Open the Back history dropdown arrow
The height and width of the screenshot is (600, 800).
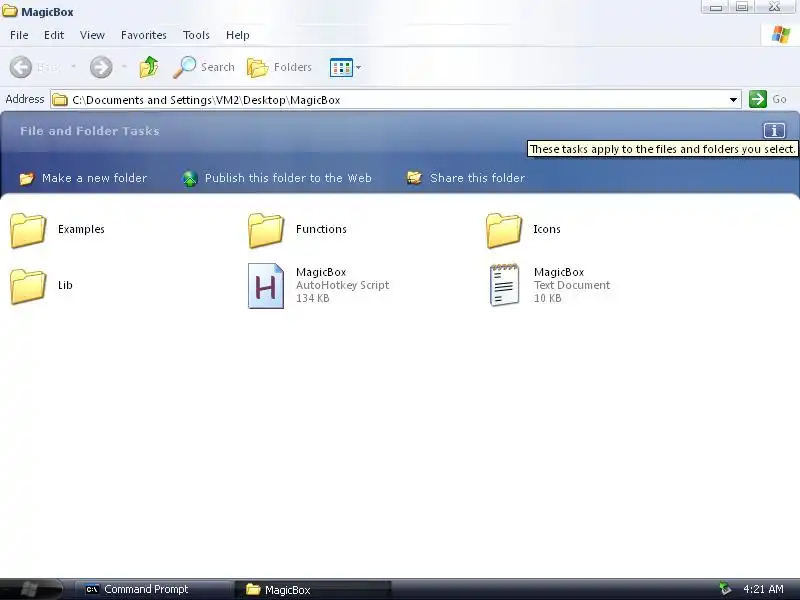(x=73, y=67)
